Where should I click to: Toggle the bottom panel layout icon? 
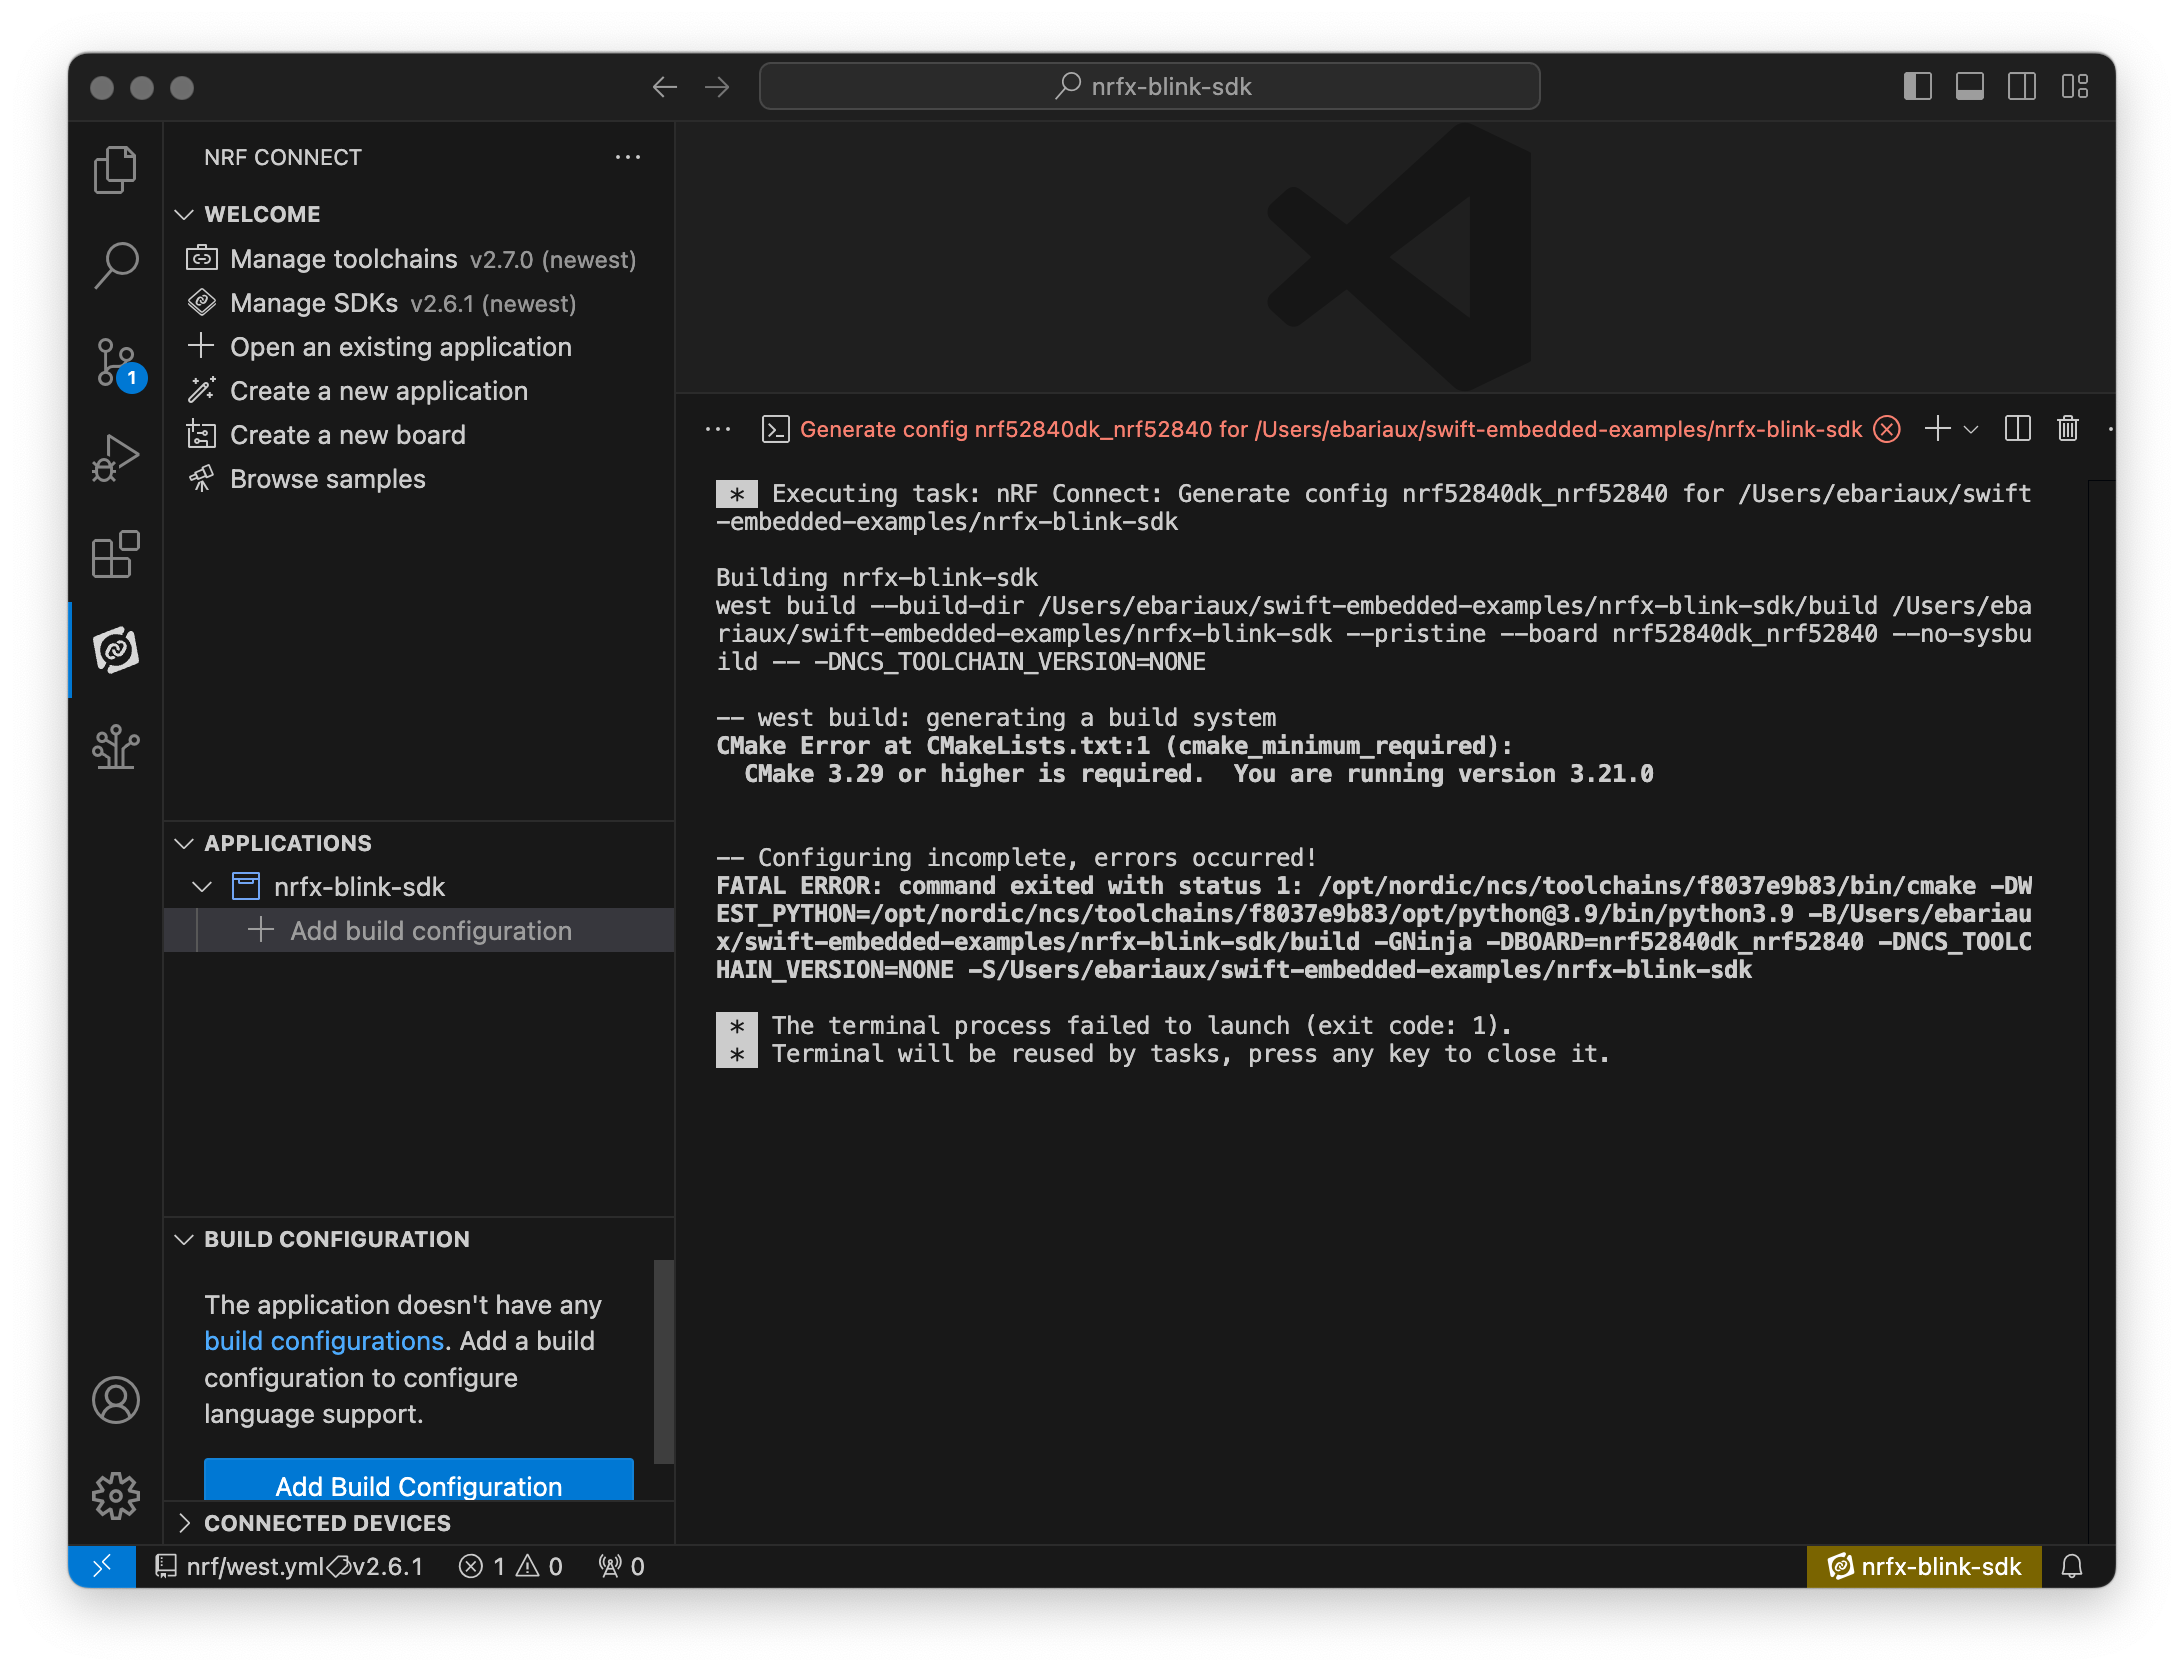pos(1969,87)
